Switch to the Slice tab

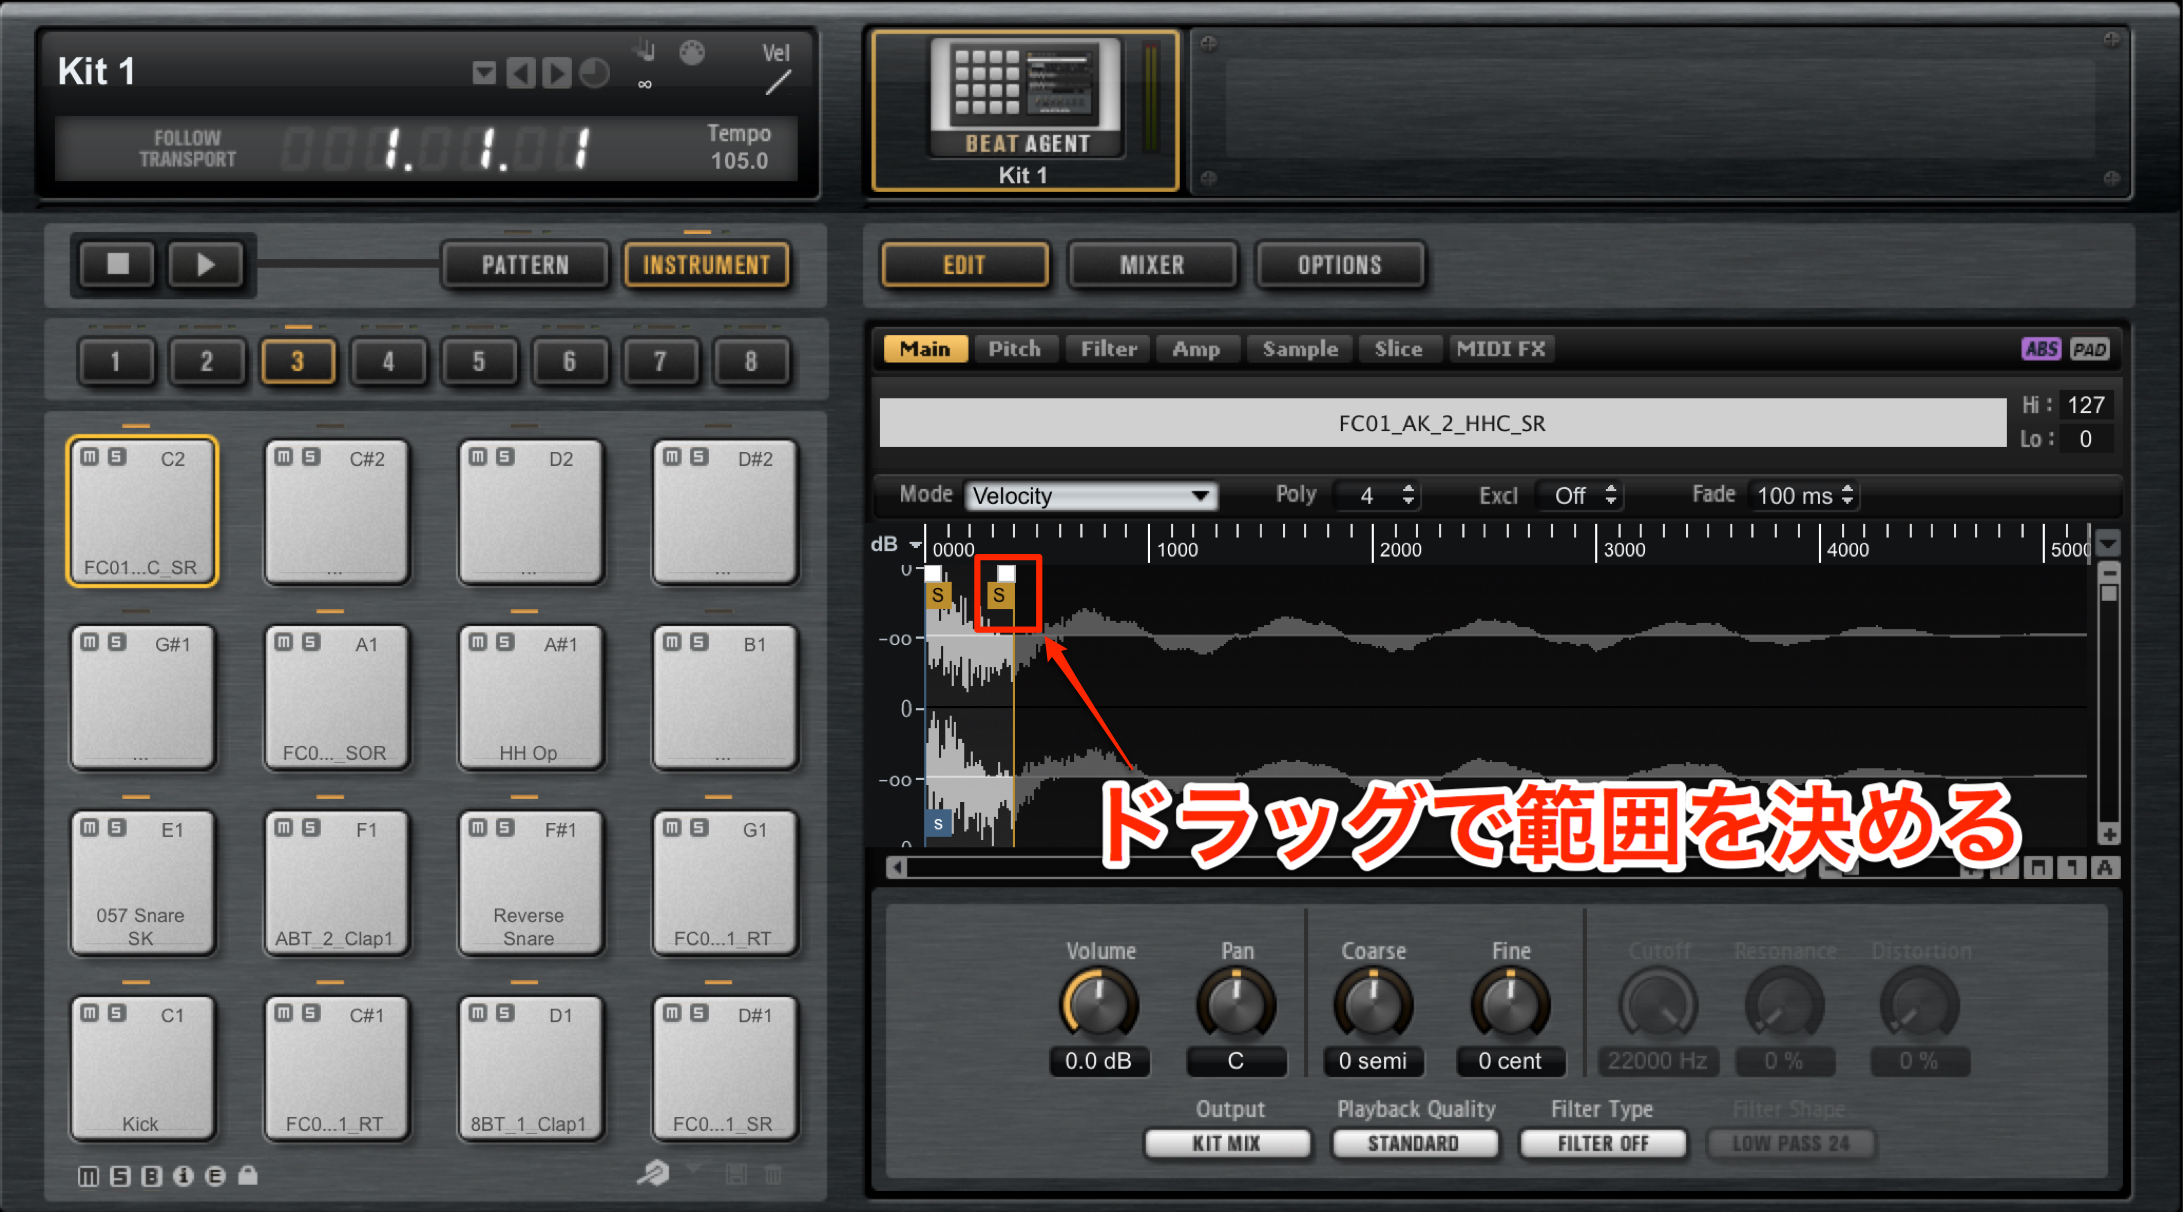pos(1398,349)
